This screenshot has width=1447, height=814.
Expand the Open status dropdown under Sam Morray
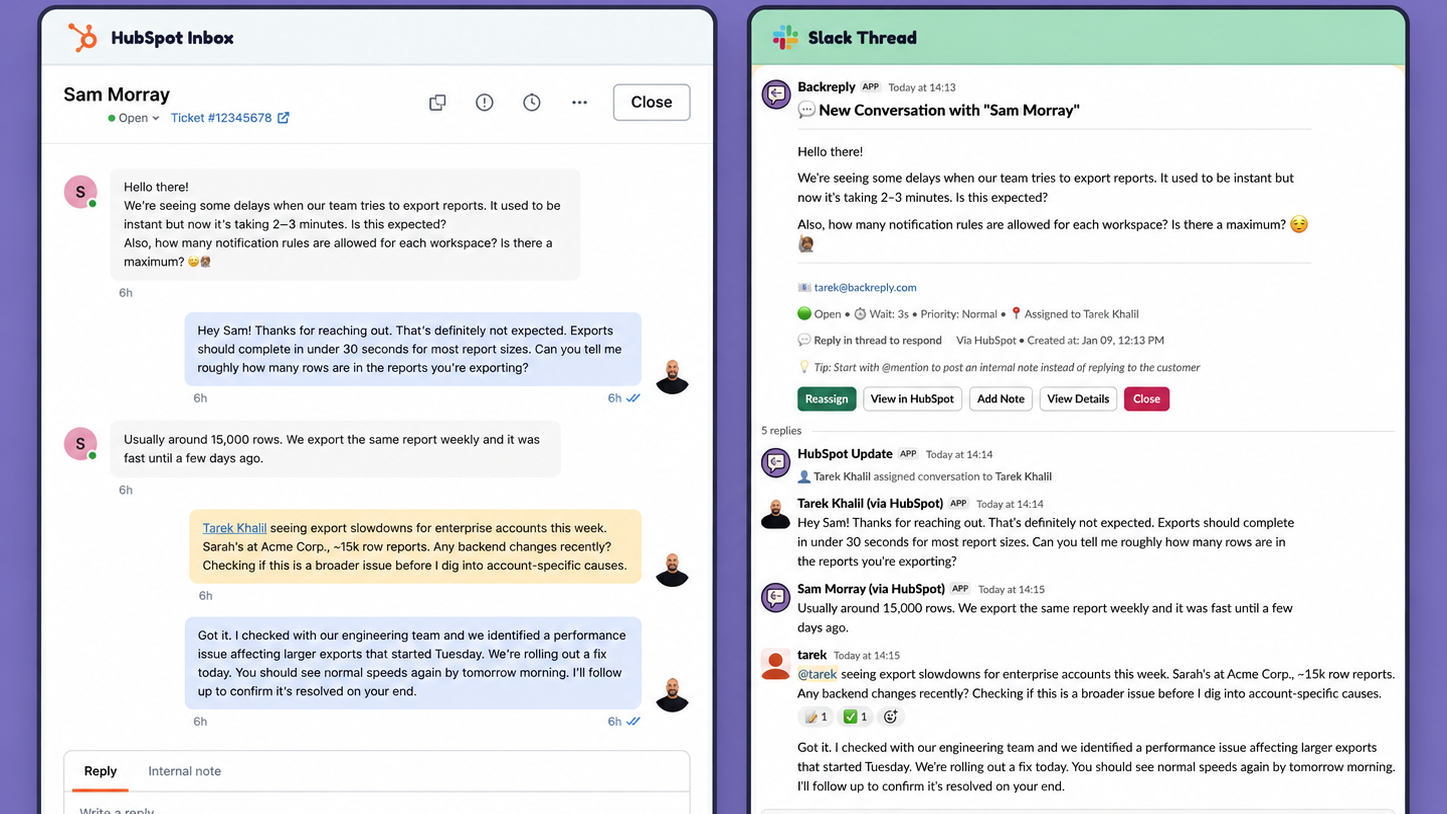pyautogui.click(x=134, y=118)
